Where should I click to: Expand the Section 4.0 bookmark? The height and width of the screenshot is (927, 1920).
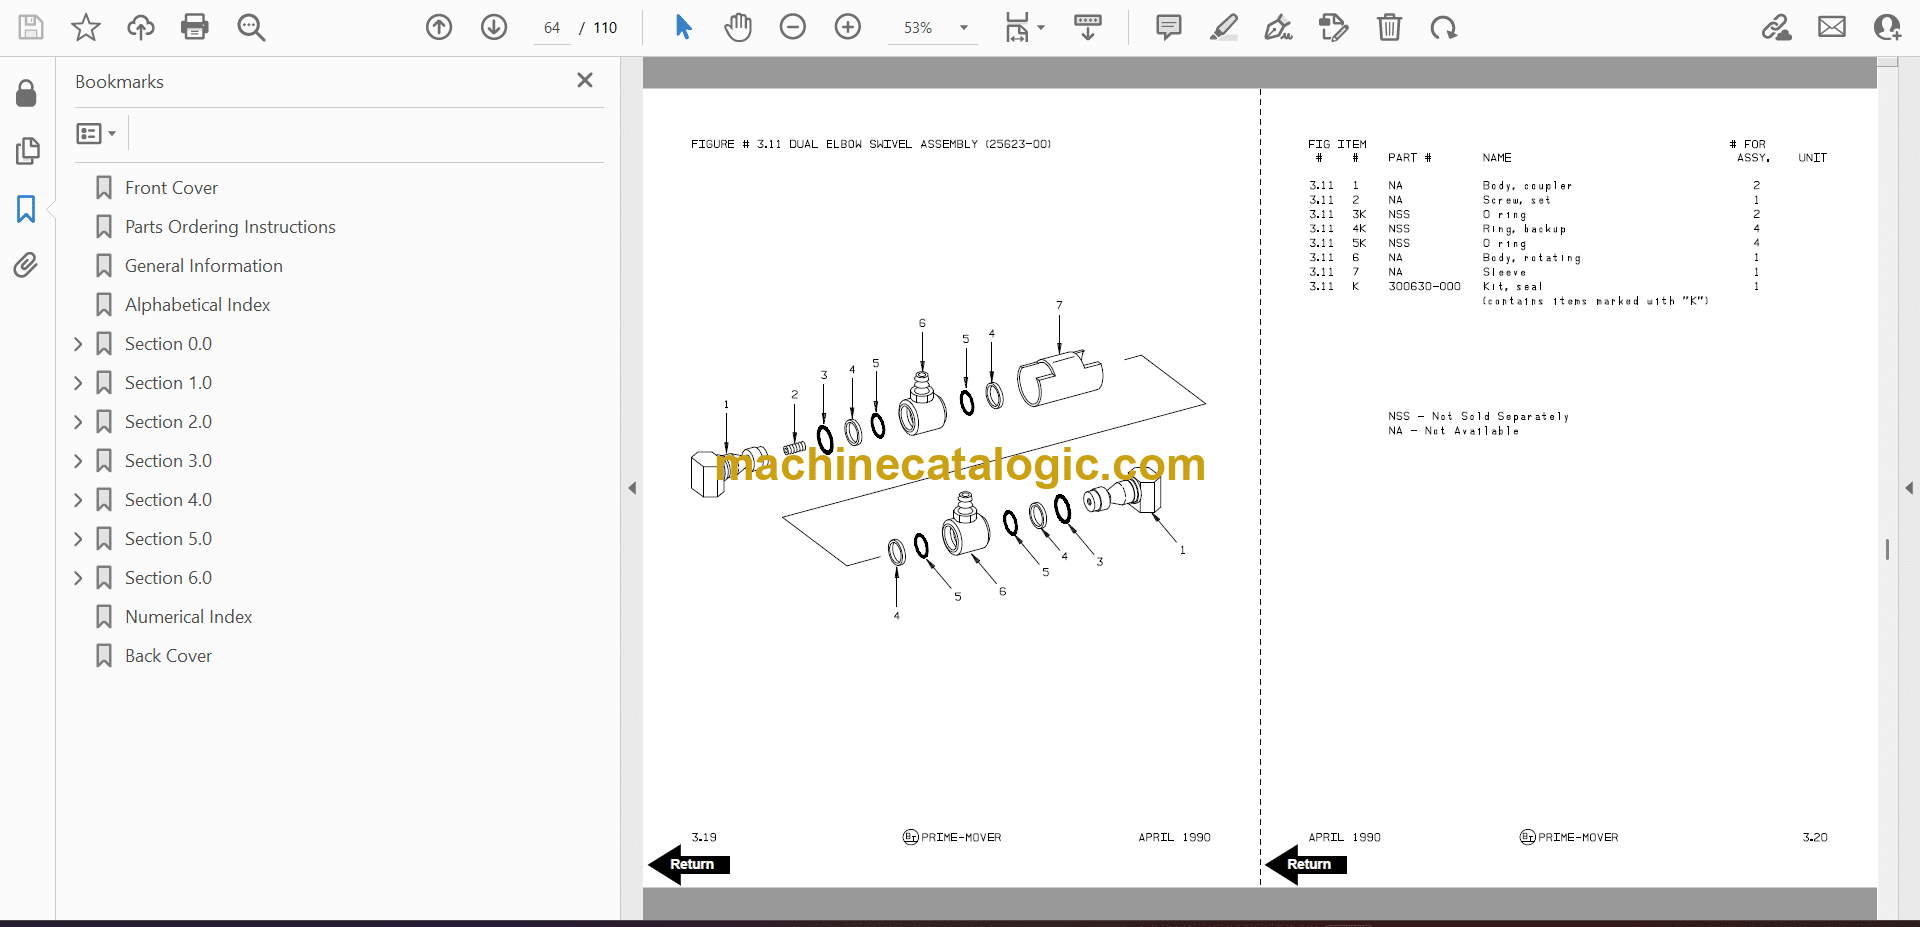click(78, 500)
